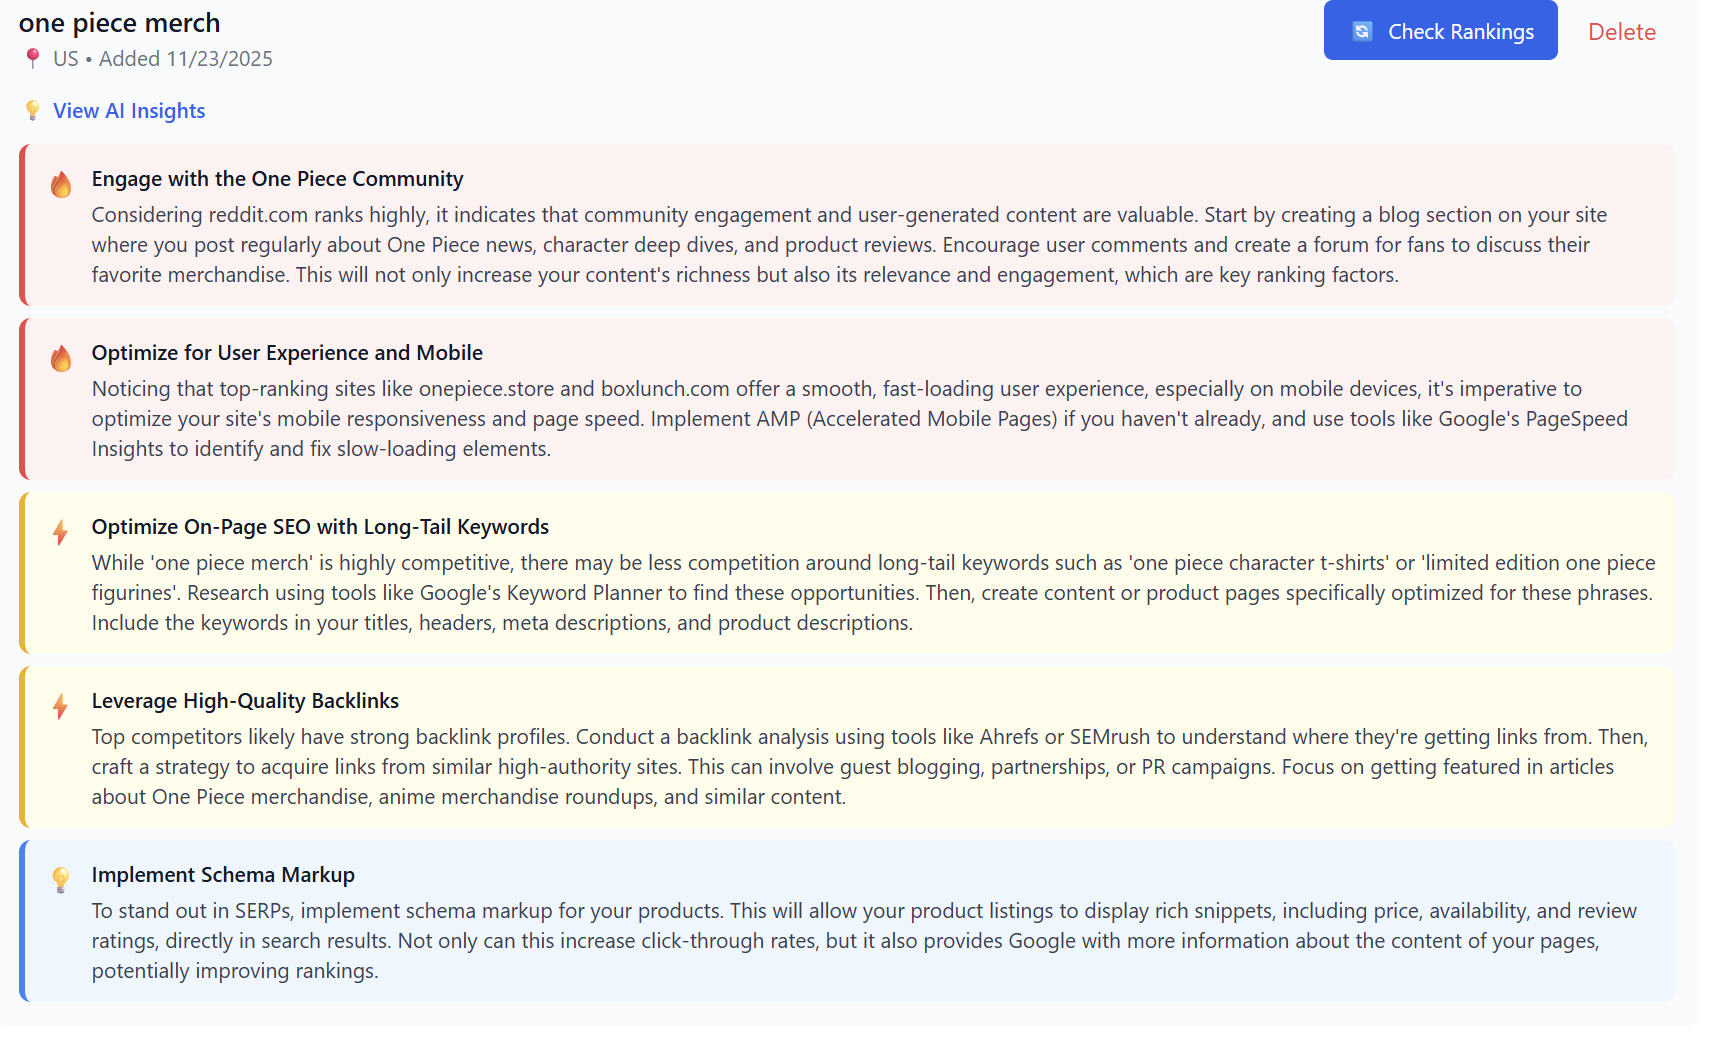
Task: Click flame icon on User Experience card
Action: [61, 358]
